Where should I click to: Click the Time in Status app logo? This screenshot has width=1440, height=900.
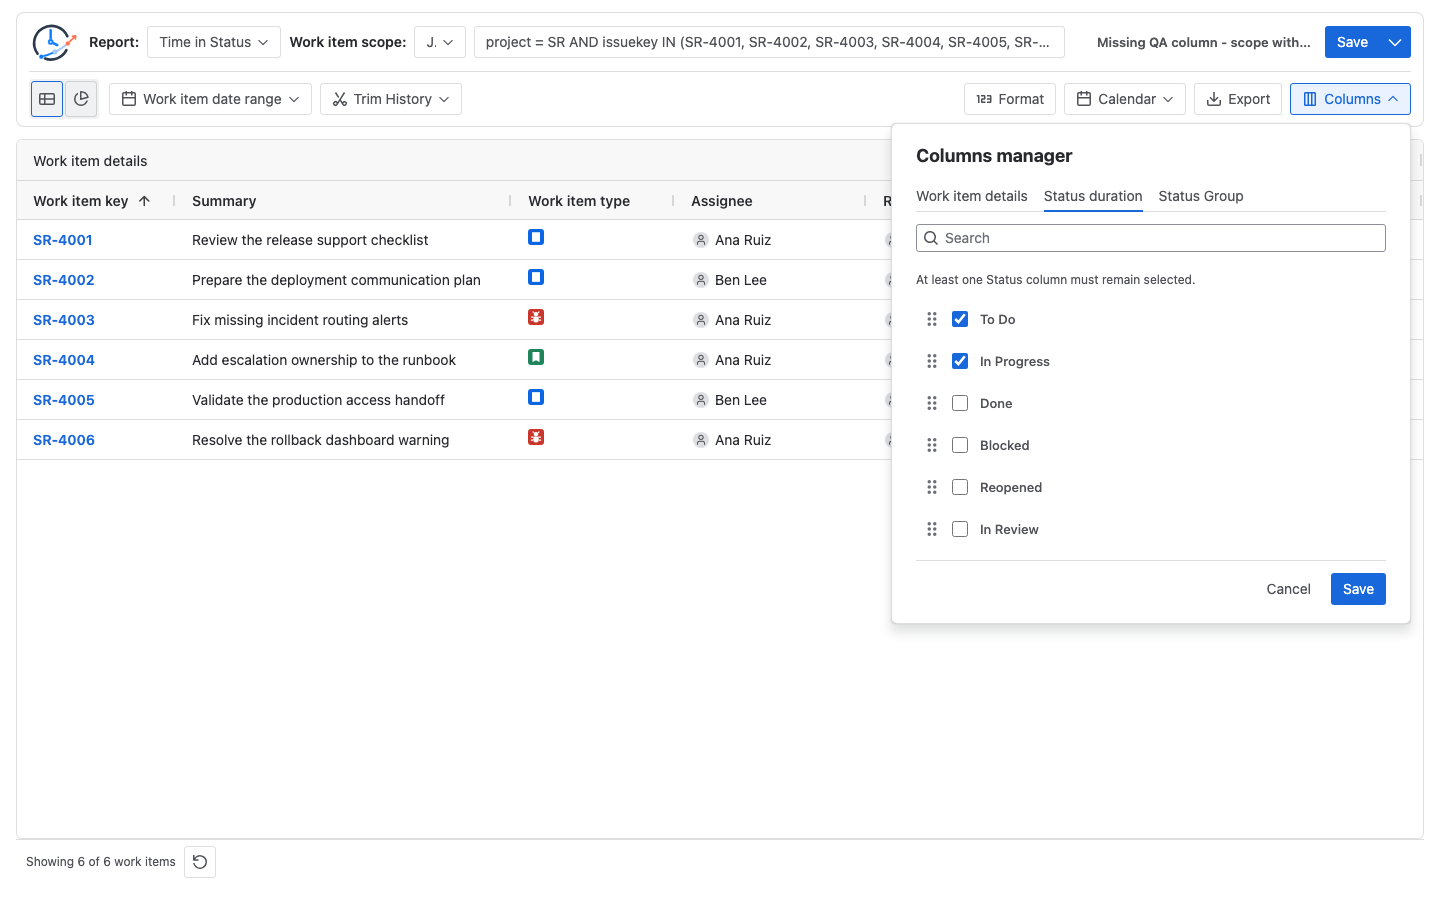coord(54,43)
